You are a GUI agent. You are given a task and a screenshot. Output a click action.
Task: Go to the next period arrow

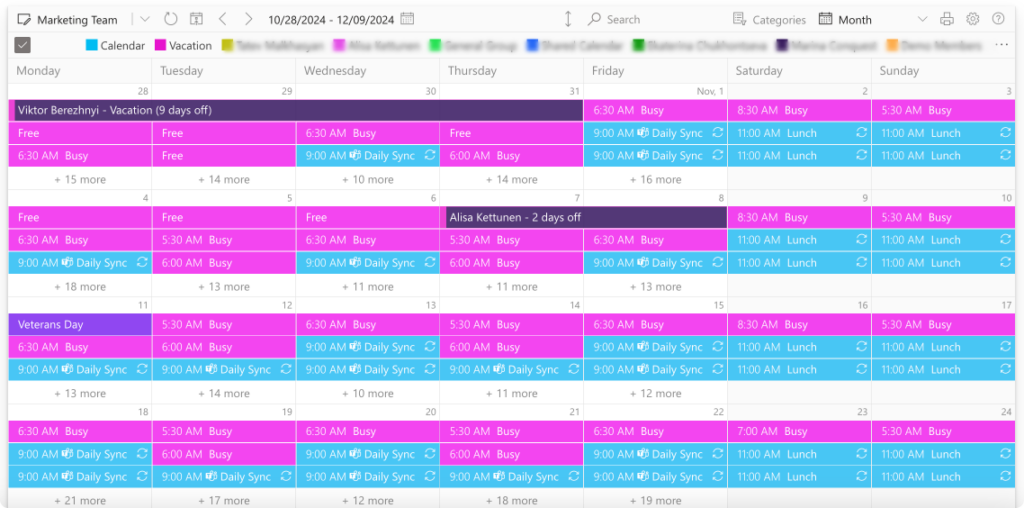[248, 19]
